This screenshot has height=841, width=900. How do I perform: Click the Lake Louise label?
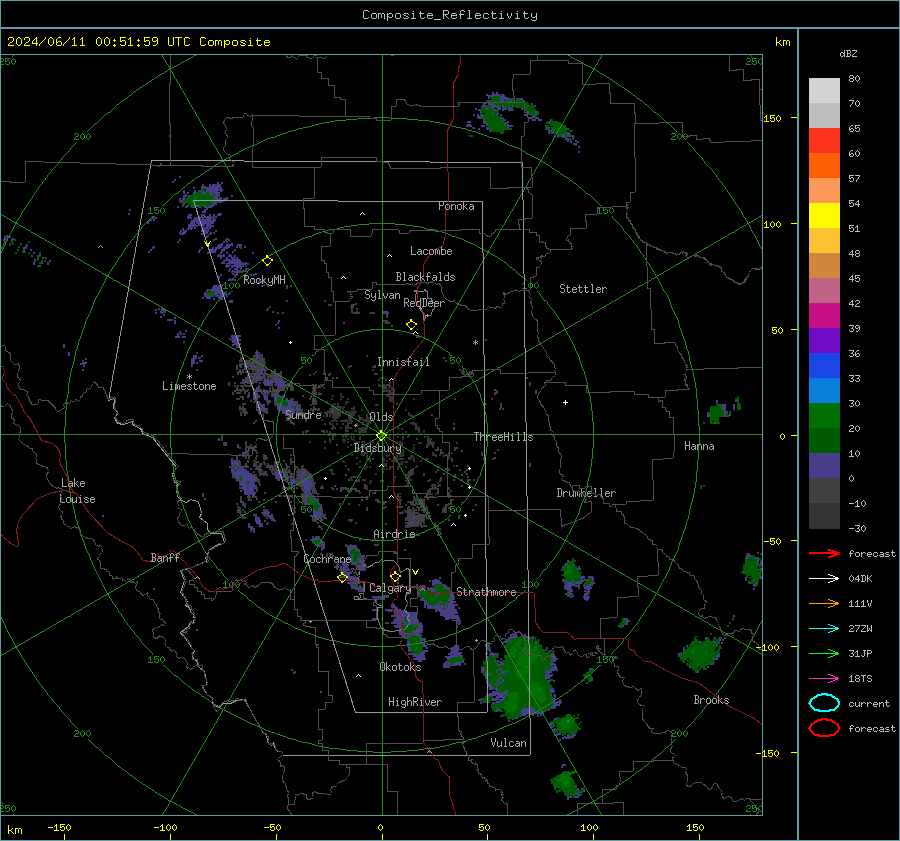77,491
